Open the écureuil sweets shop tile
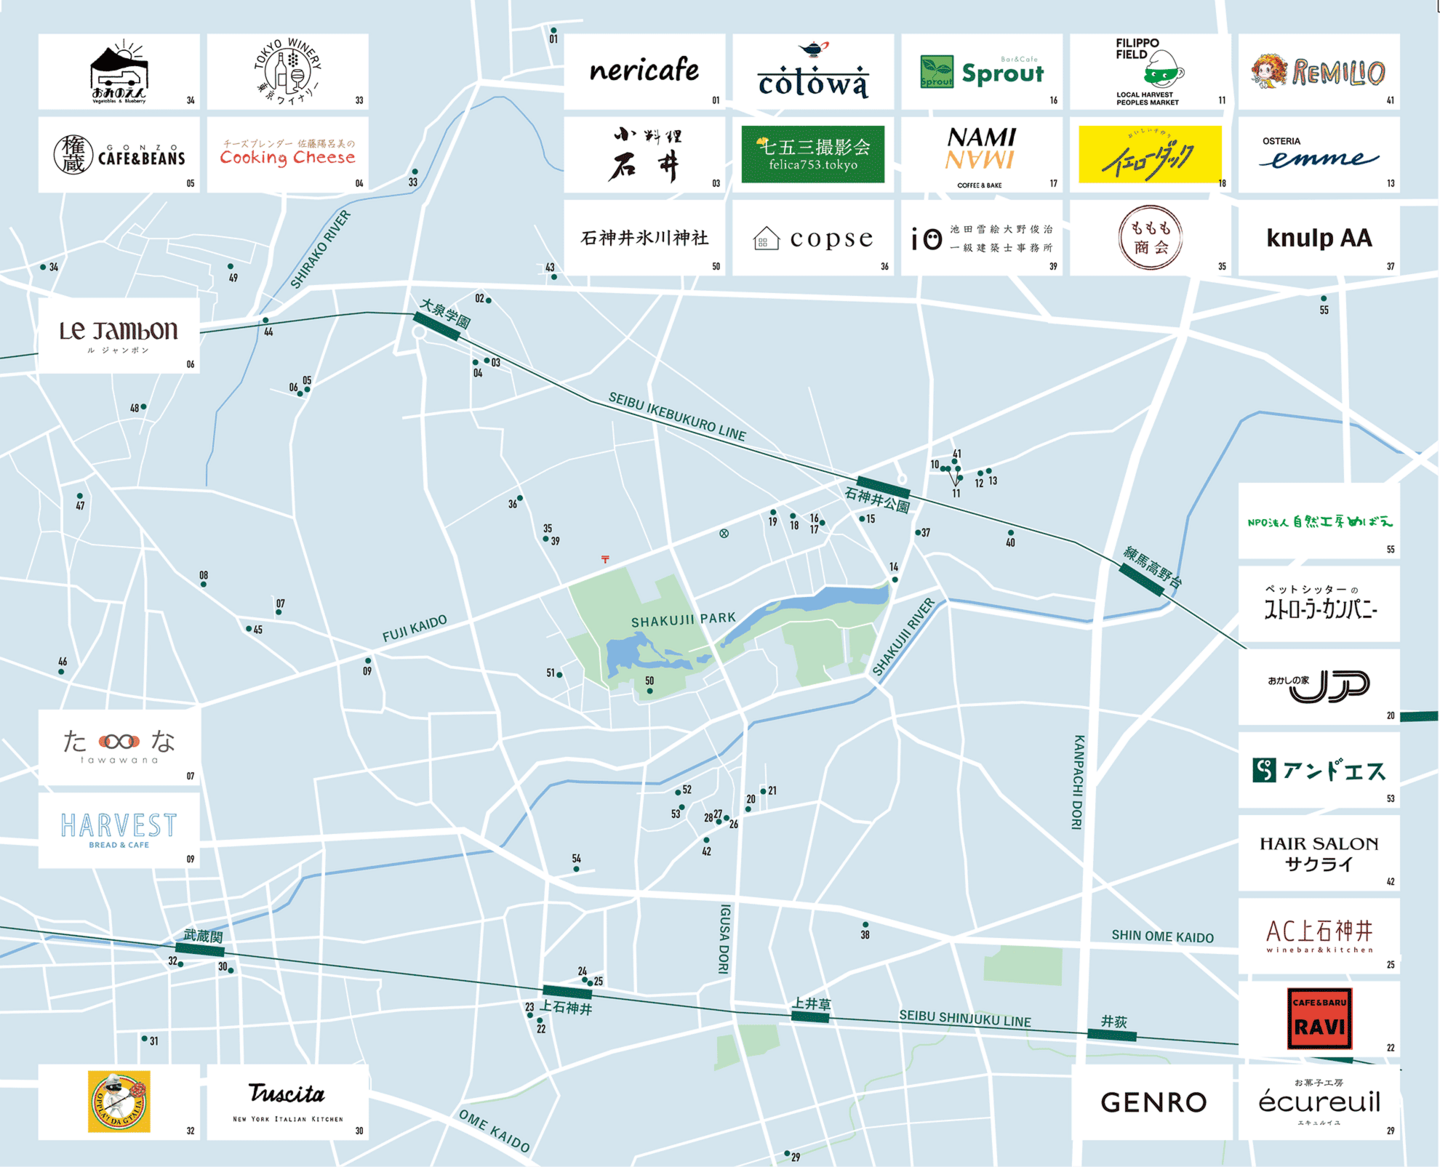 point(1319,1101)
